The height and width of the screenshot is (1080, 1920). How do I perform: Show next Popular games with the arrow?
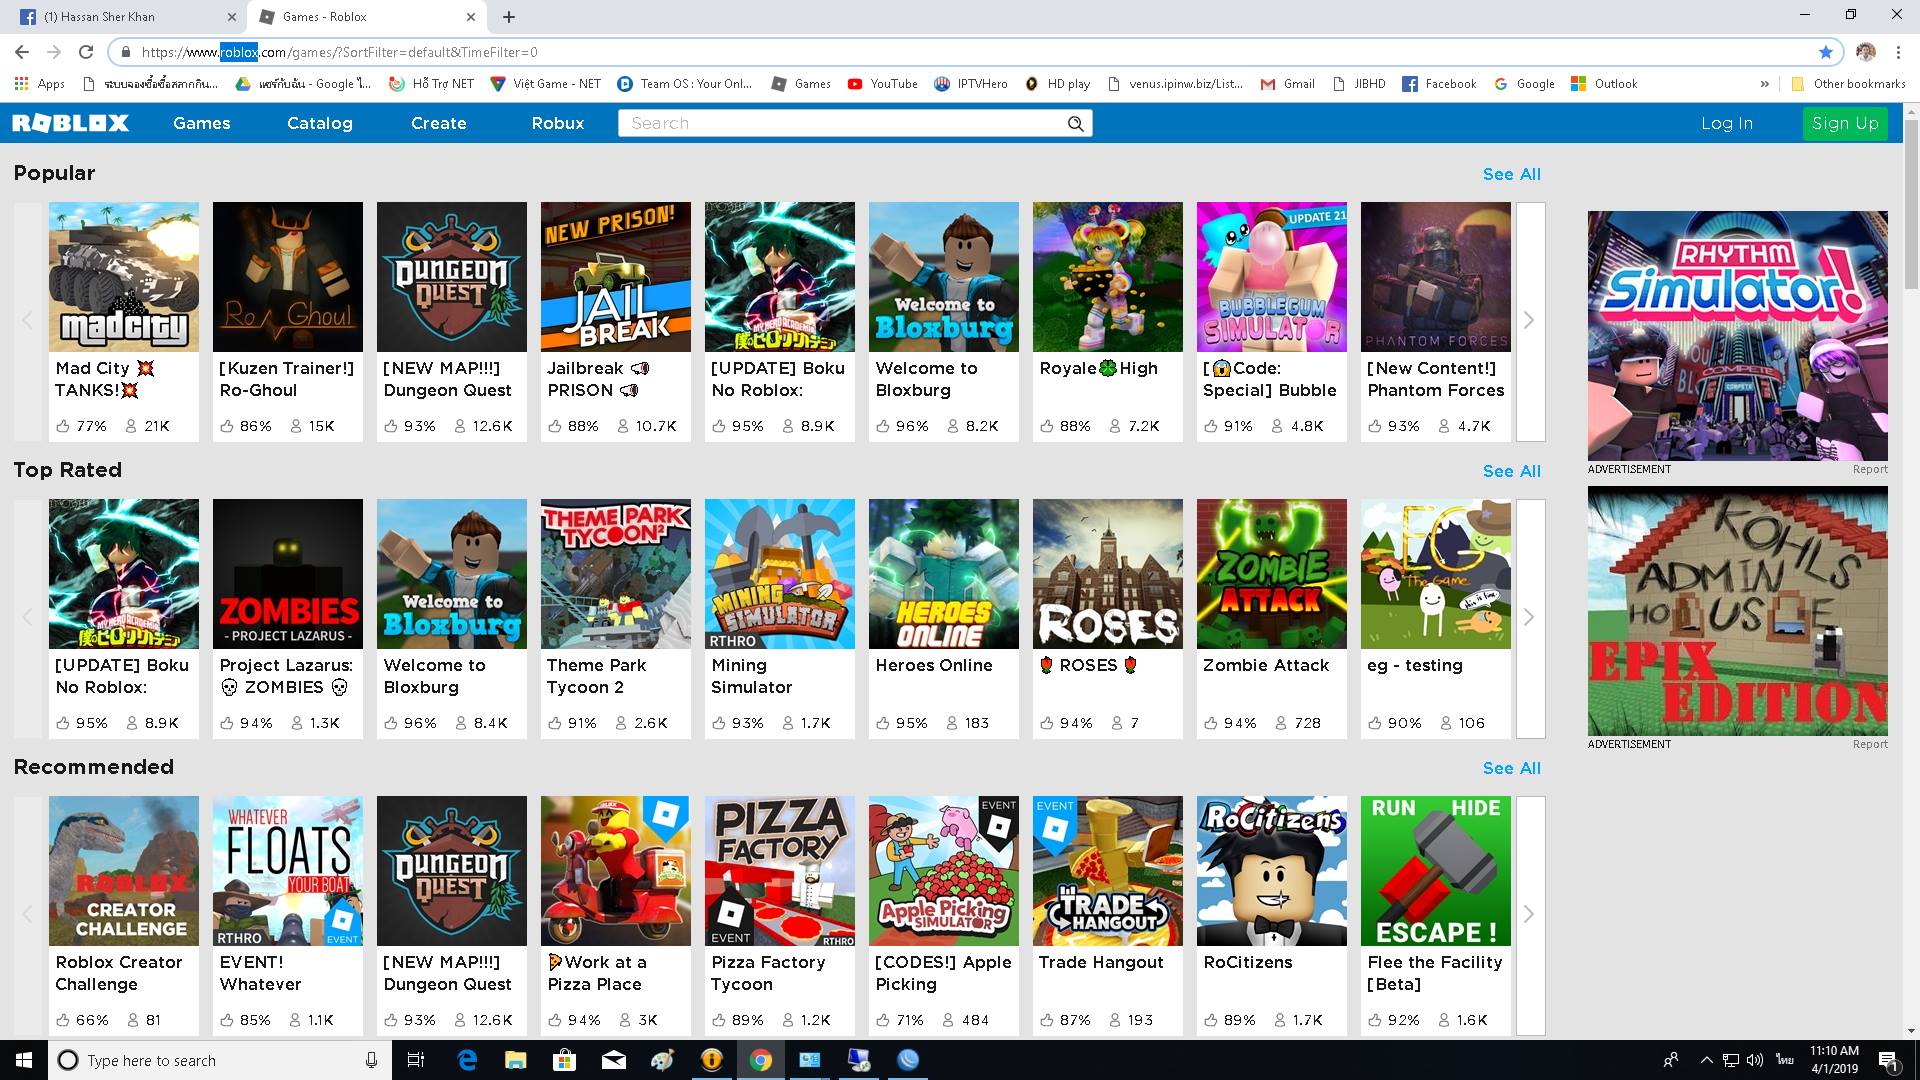click(x=1530, y=321)
